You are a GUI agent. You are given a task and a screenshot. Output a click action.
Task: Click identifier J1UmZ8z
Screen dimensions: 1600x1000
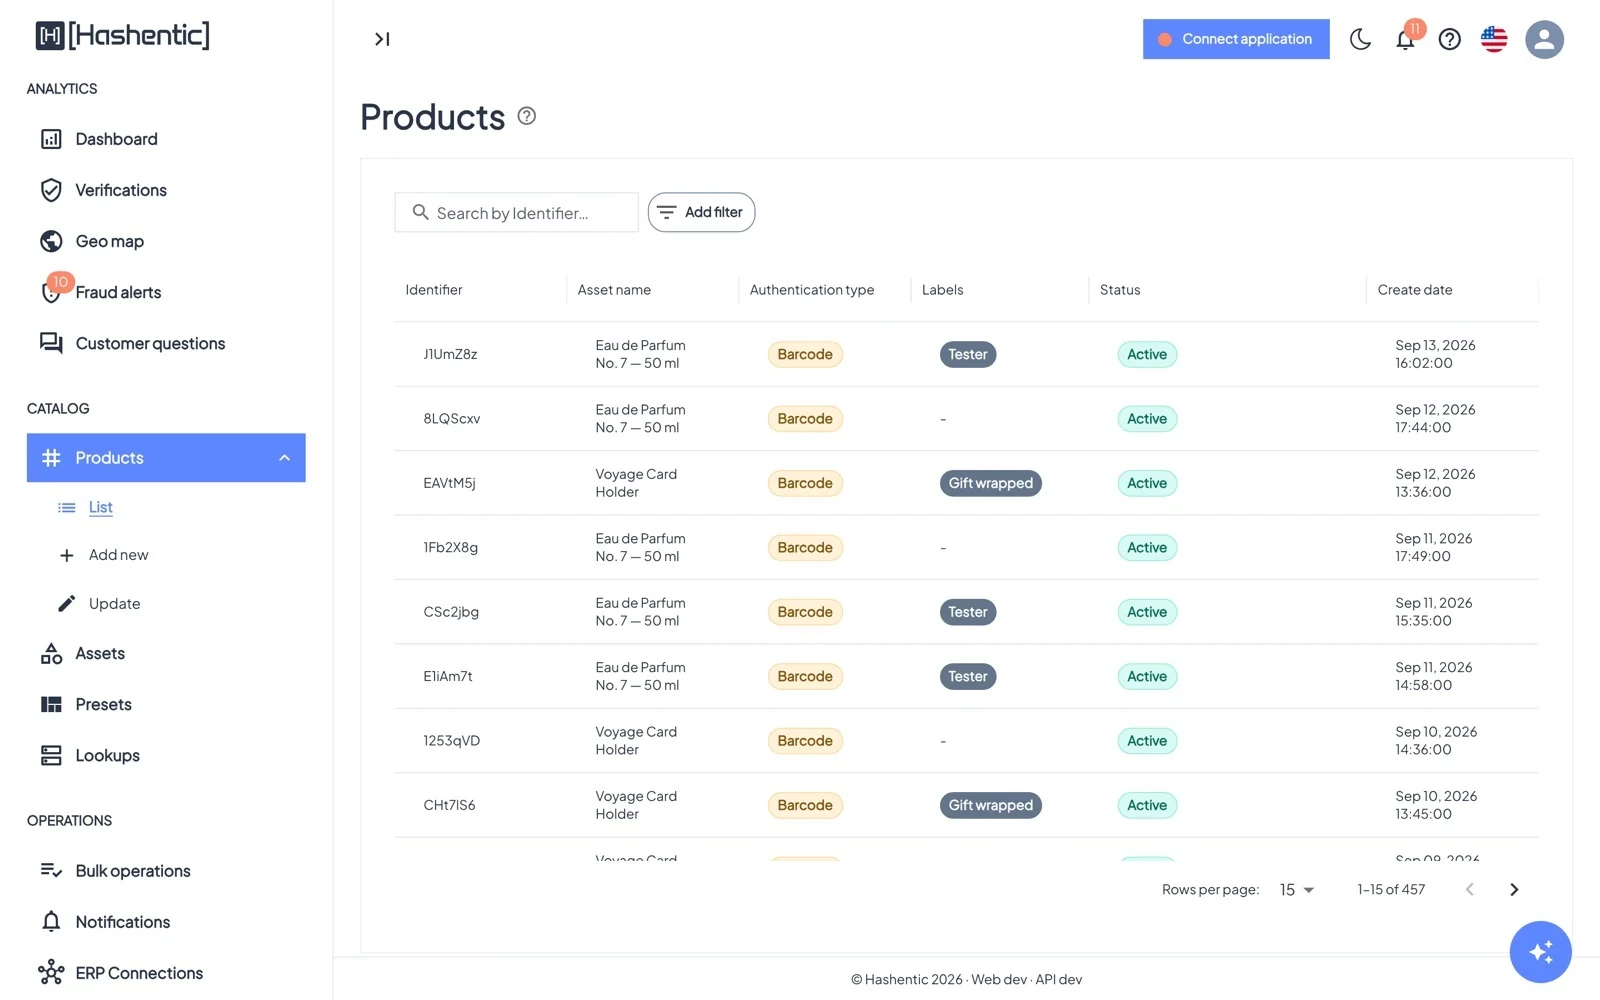(450, 354)
